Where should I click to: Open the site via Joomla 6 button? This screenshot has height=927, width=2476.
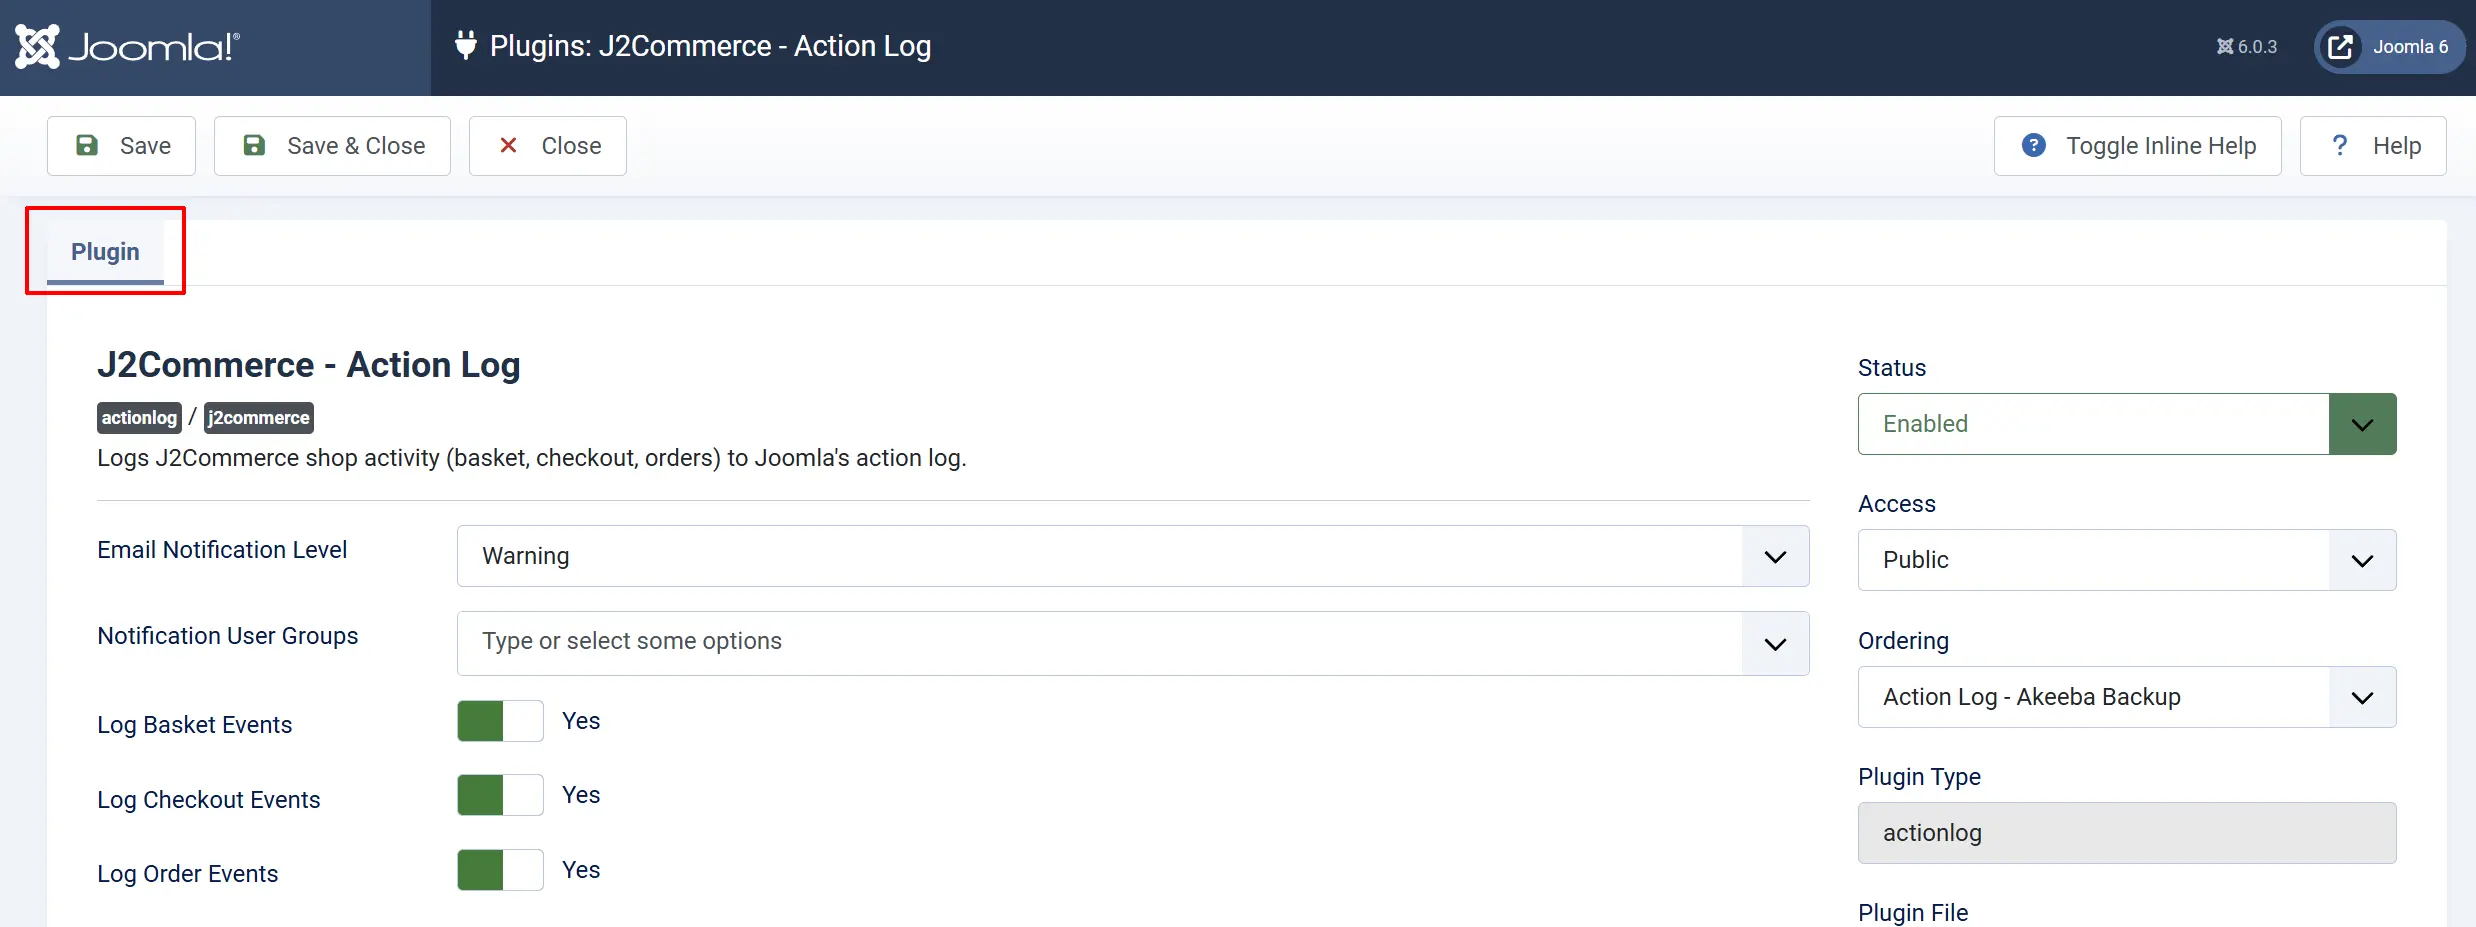[2389, 47]
